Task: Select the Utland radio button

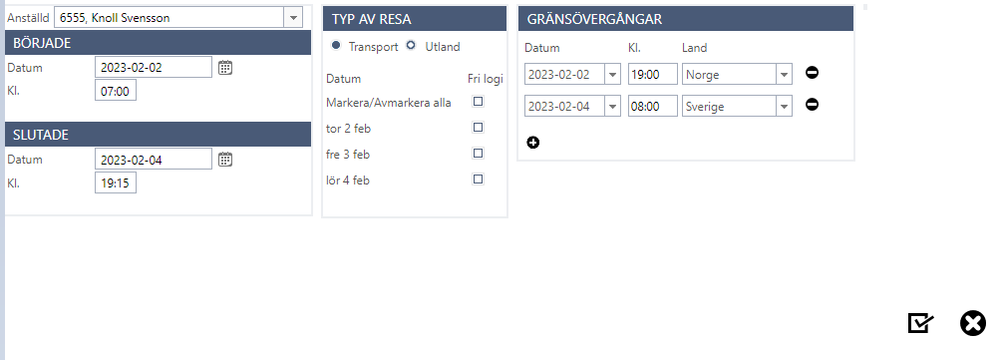Action: [411, 46]
